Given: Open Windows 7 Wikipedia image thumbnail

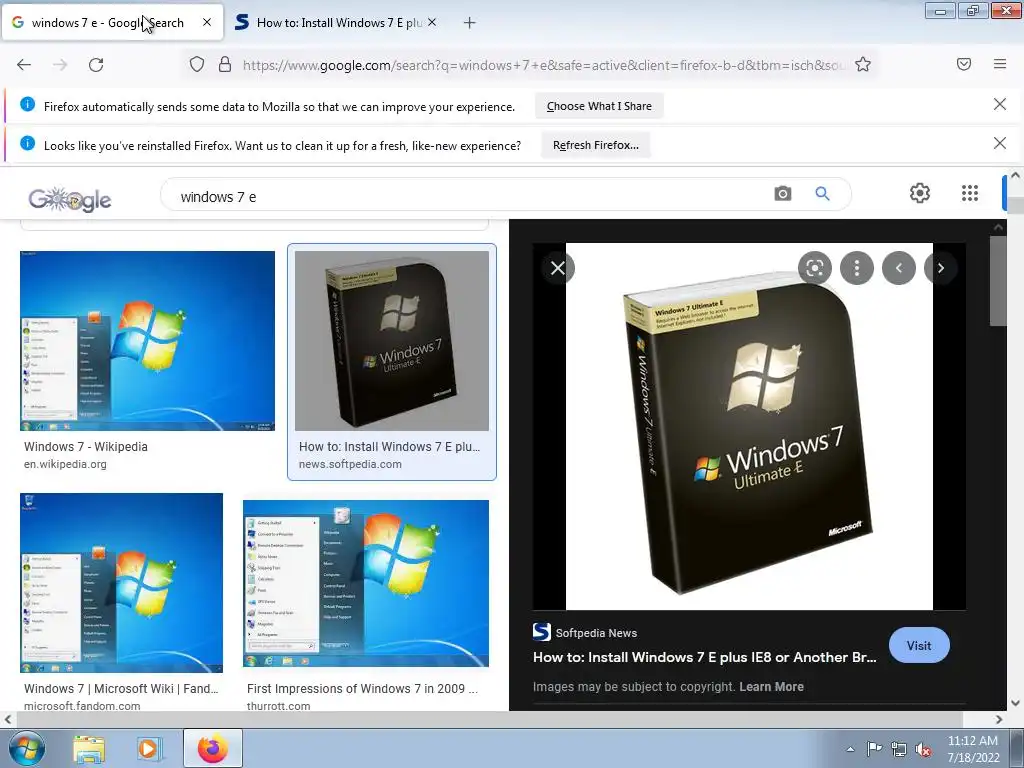Looking at the screenshot, I should pyautogui.click(x=147, y=340).
